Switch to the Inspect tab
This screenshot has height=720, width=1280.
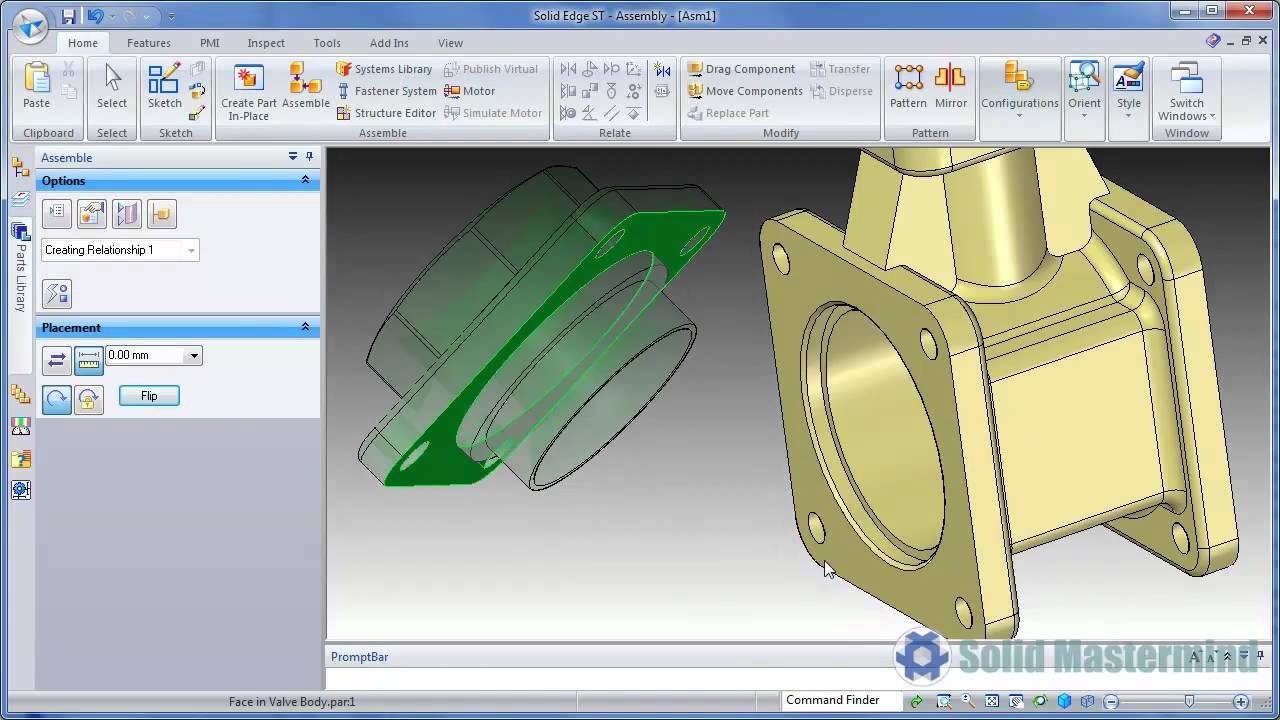point(266,43)
